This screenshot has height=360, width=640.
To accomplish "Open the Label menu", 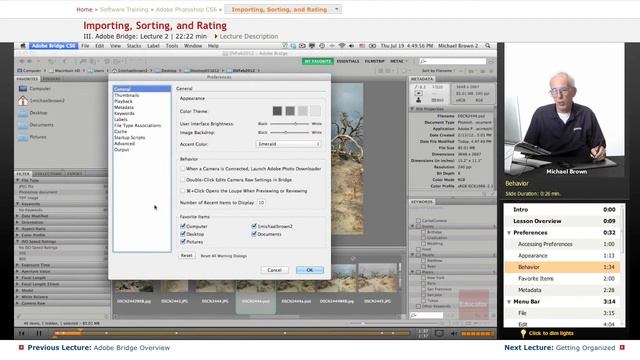I will point(153,46).
